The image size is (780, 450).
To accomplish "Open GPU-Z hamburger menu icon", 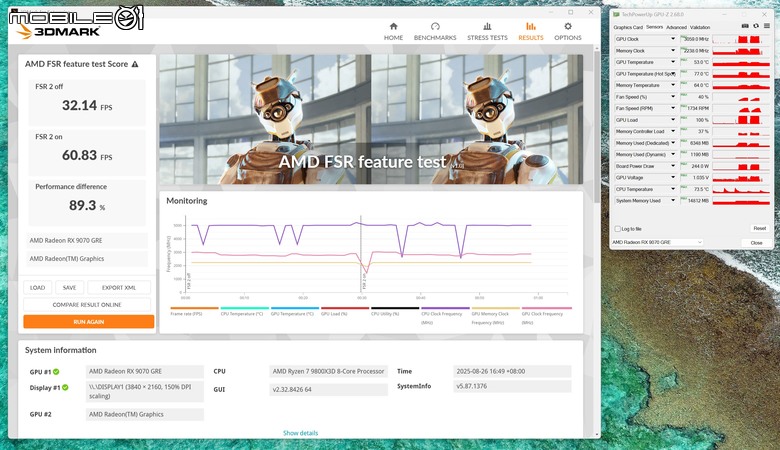I will (x=767, y=26).
